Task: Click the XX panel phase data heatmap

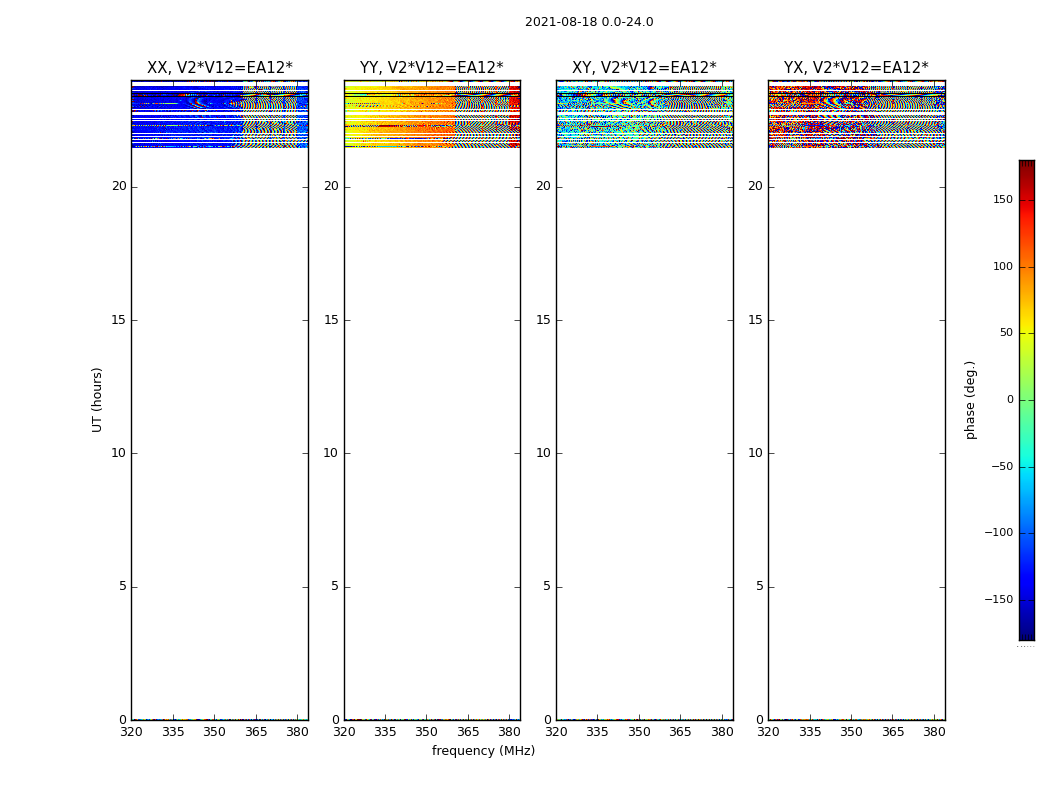Action: pyautogui.click(x=220, y=114)
